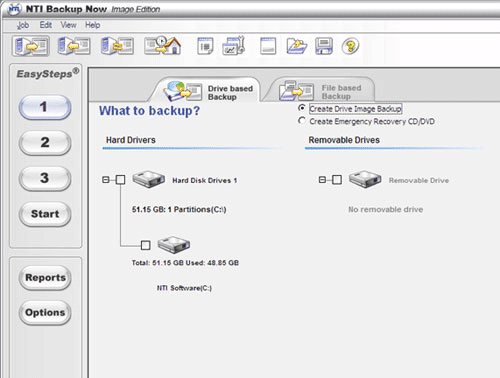
Task: Click the Start button
Action: click(x=45, y=214)
